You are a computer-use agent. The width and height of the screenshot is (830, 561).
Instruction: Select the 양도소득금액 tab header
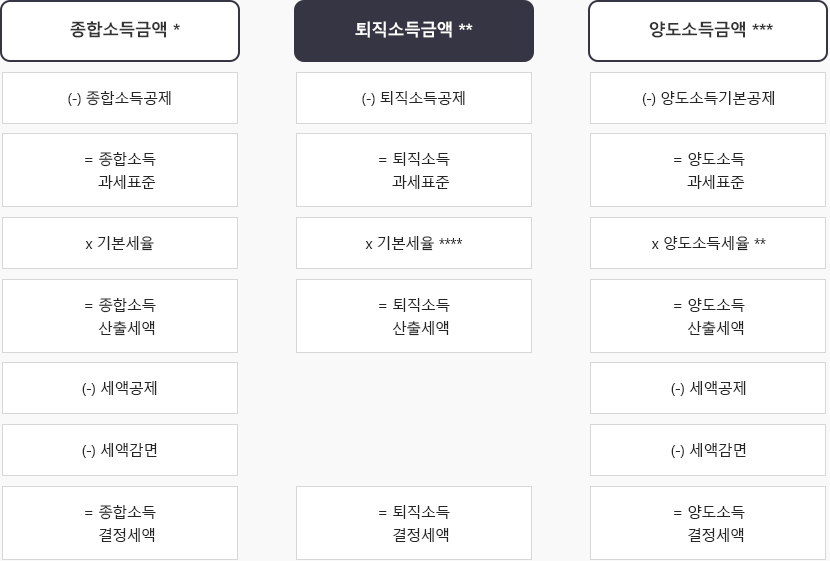tap(708, 31)
